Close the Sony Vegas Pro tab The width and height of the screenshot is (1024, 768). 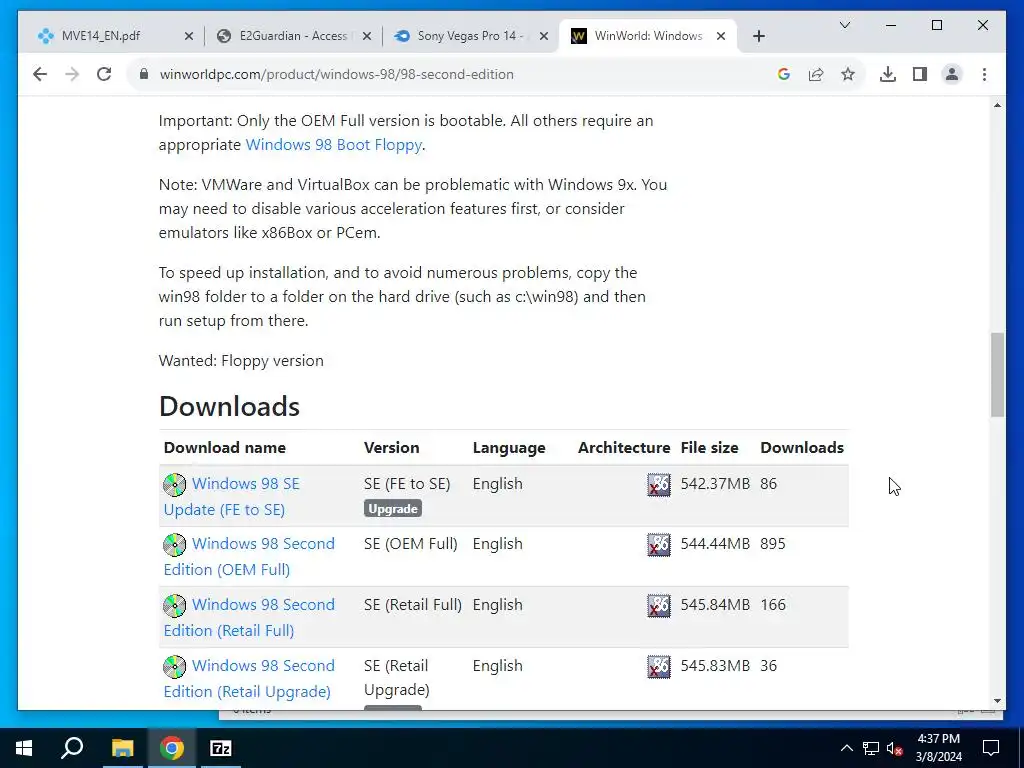tap(544, 36)
